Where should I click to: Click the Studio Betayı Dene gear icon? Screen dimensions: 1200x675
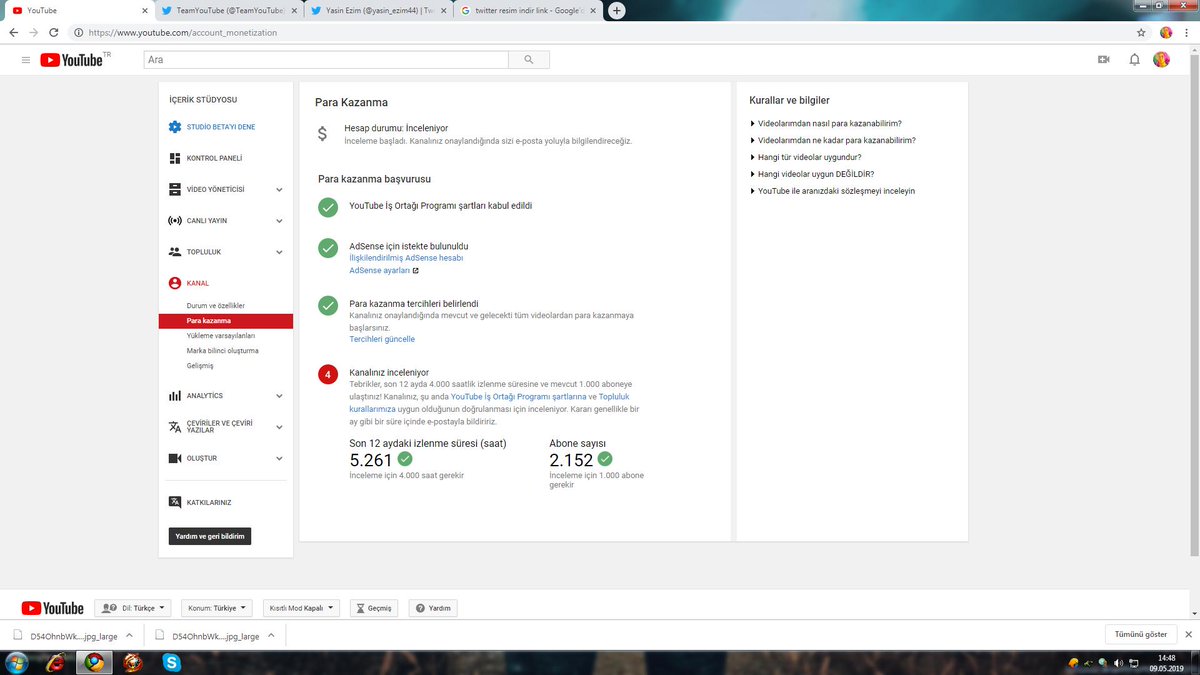175,127
